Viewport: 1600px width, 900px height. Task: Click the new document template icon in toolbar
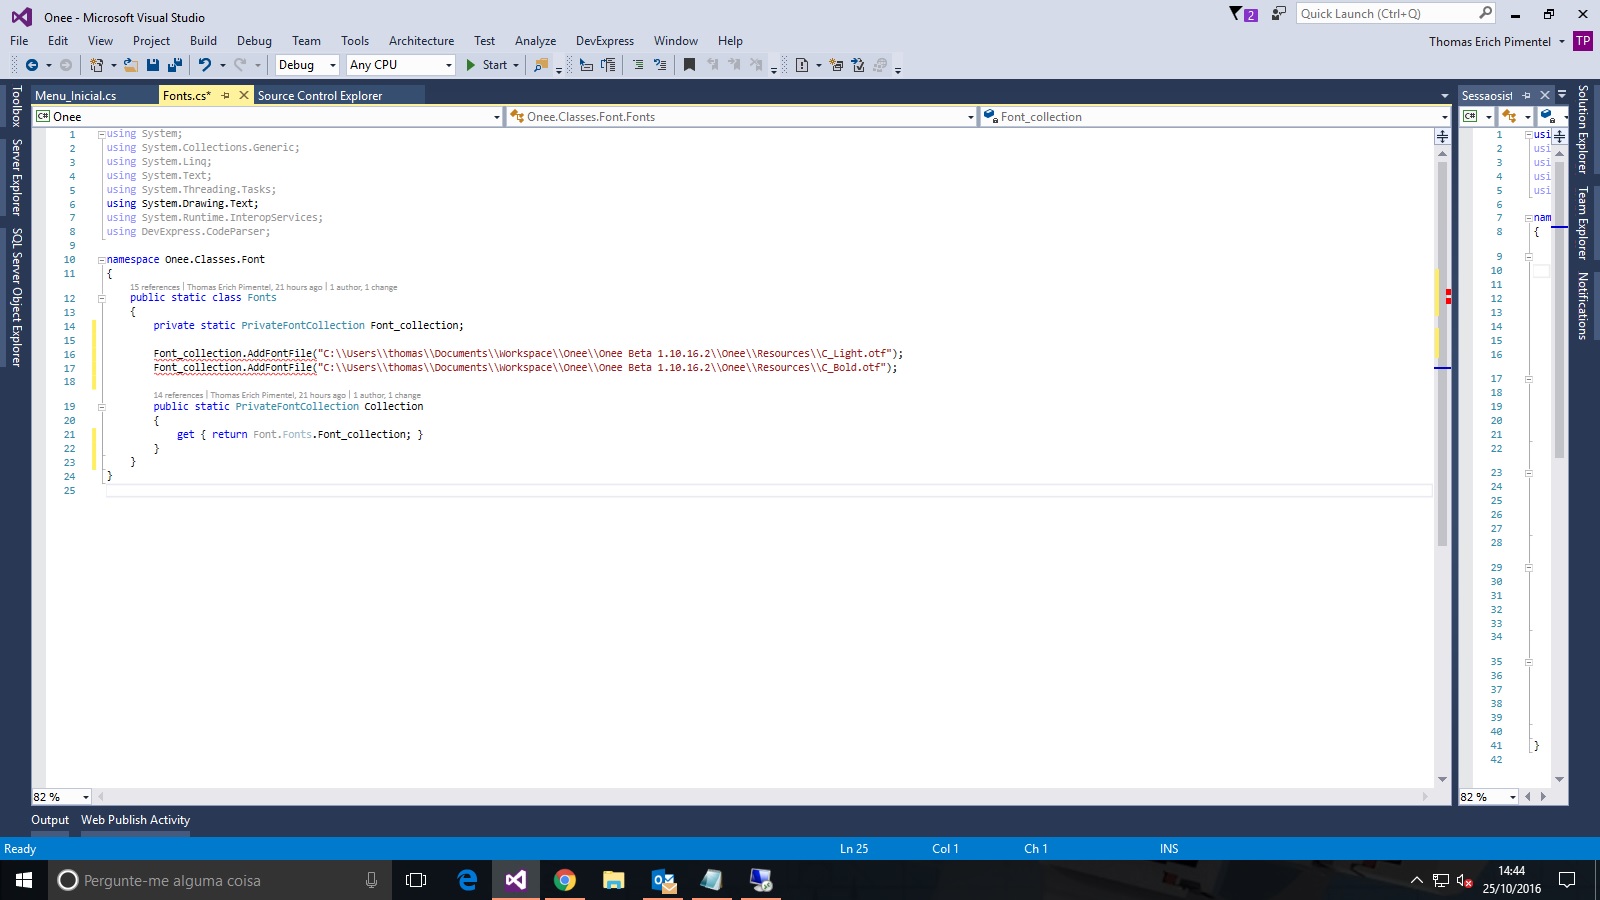[802, 65]
